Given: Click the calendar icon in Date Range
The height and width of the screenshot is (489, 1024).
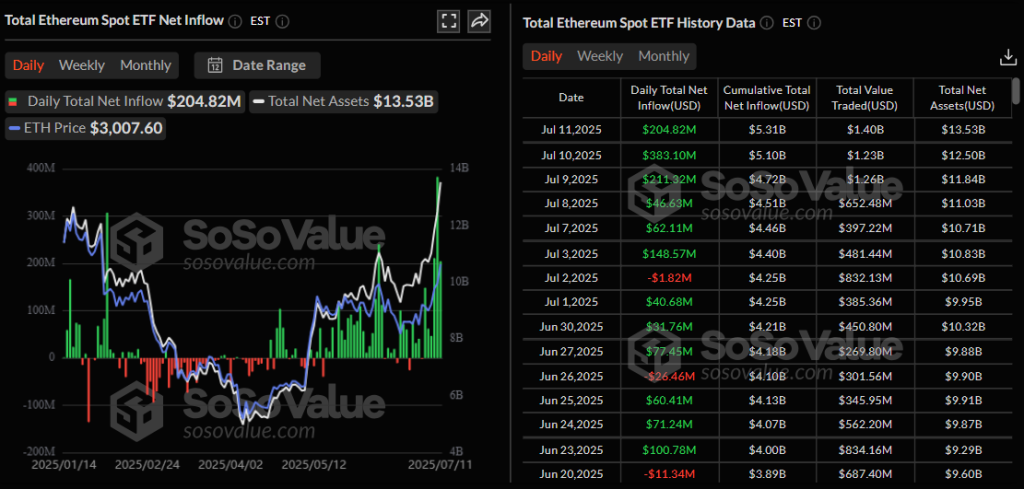Looking at the screenshot, I should 214,66.
